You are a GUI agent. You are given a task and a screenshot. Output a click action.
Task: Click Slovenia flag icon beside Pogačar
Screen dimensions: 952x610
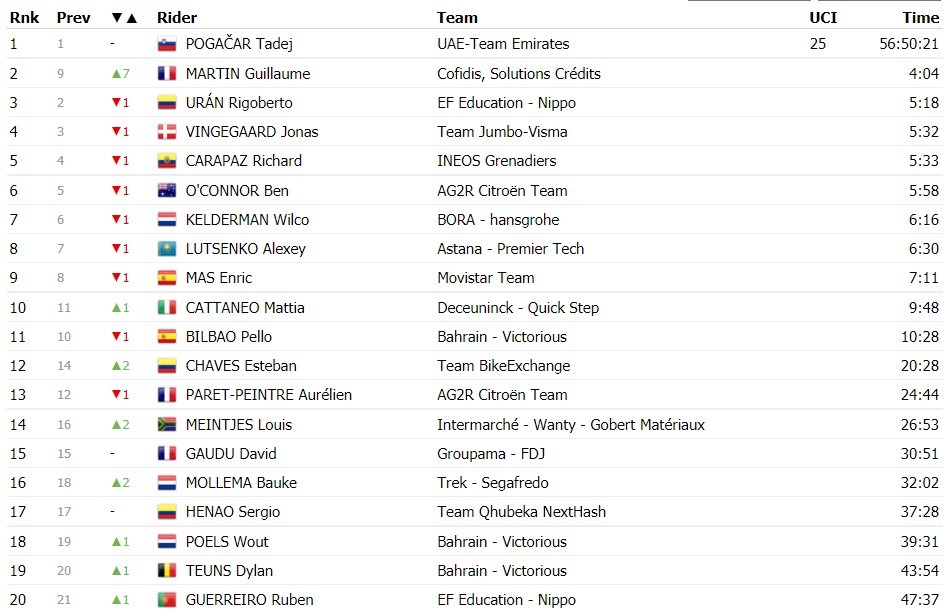[x=167, y=44]
